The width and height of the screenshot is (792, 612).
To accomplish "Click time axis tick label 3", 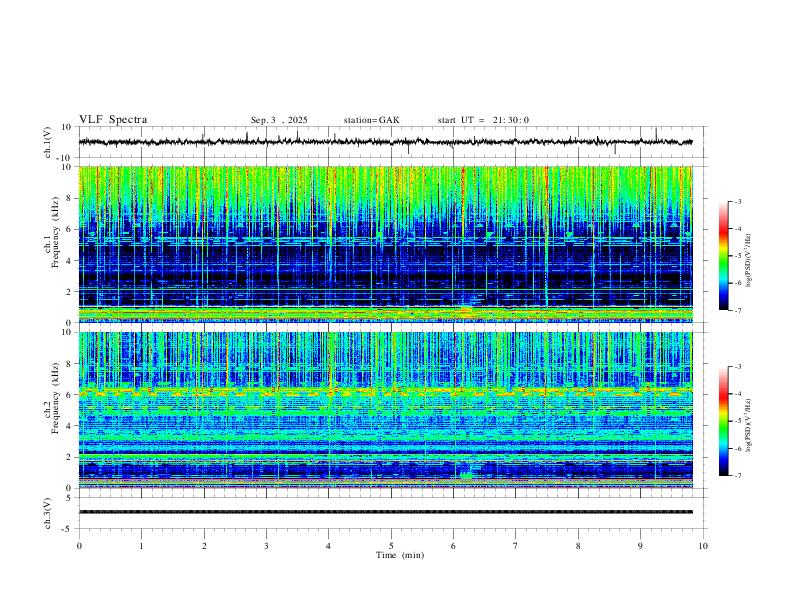I will click(266, 546).
